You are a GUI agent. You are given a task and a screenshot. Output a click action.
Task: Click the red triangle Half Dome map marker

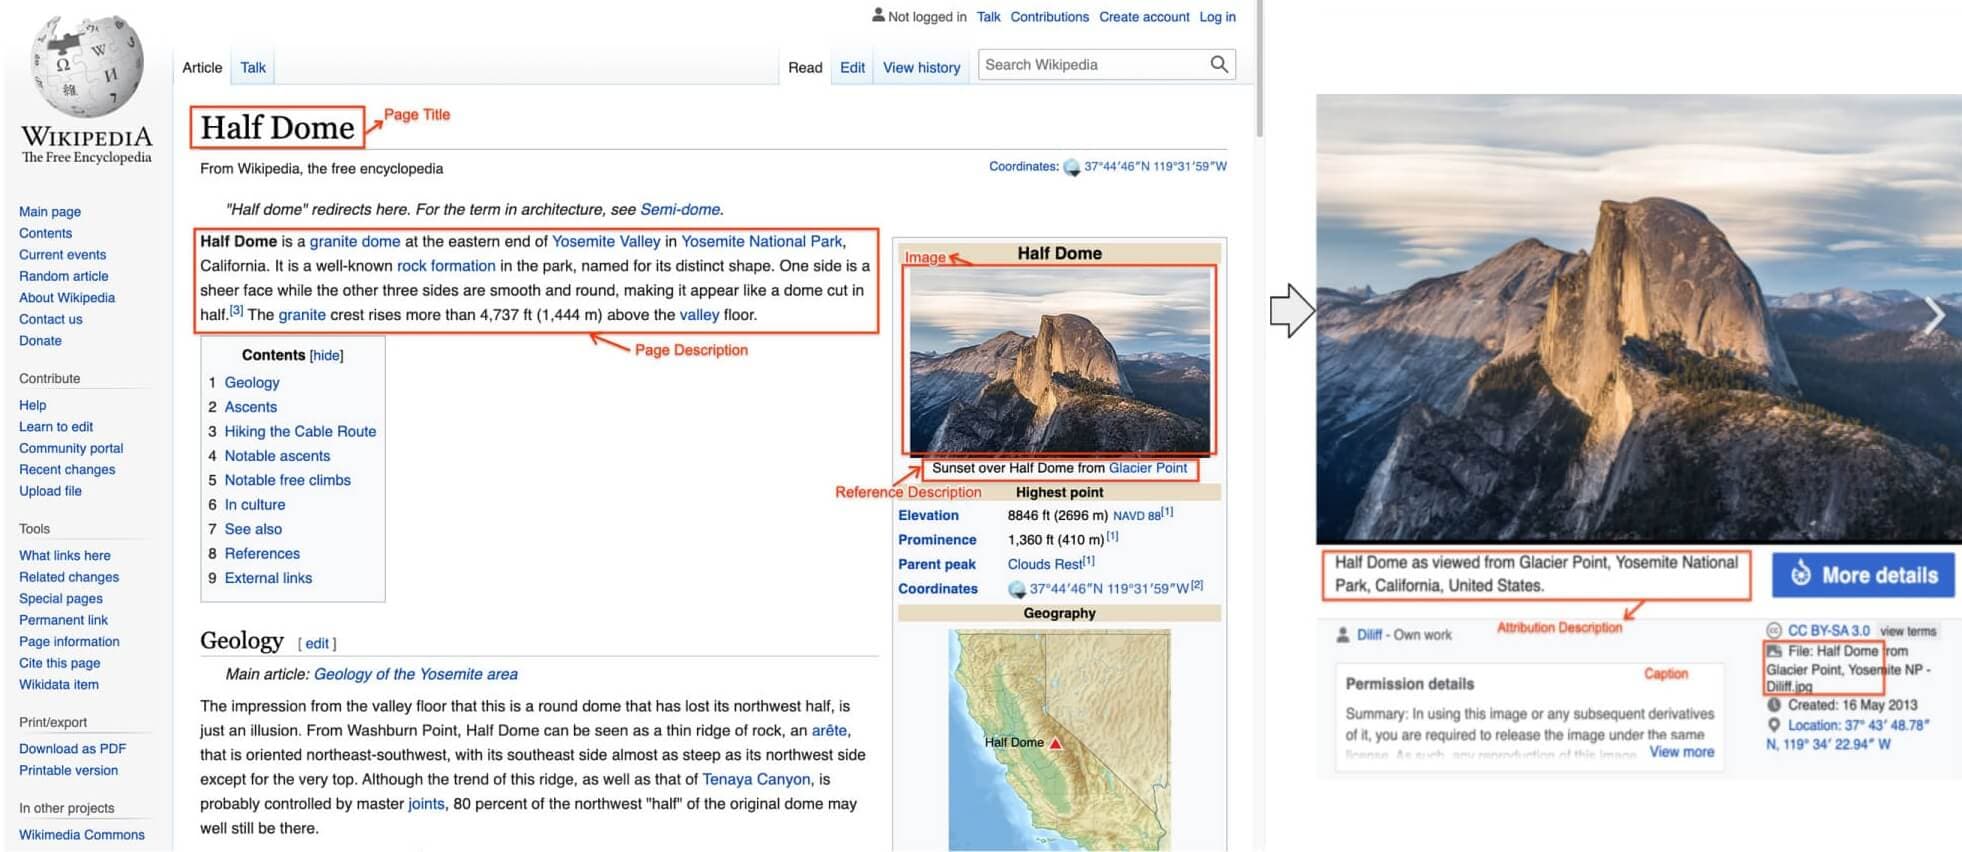pyautogui.click(x=1055, y=743)
